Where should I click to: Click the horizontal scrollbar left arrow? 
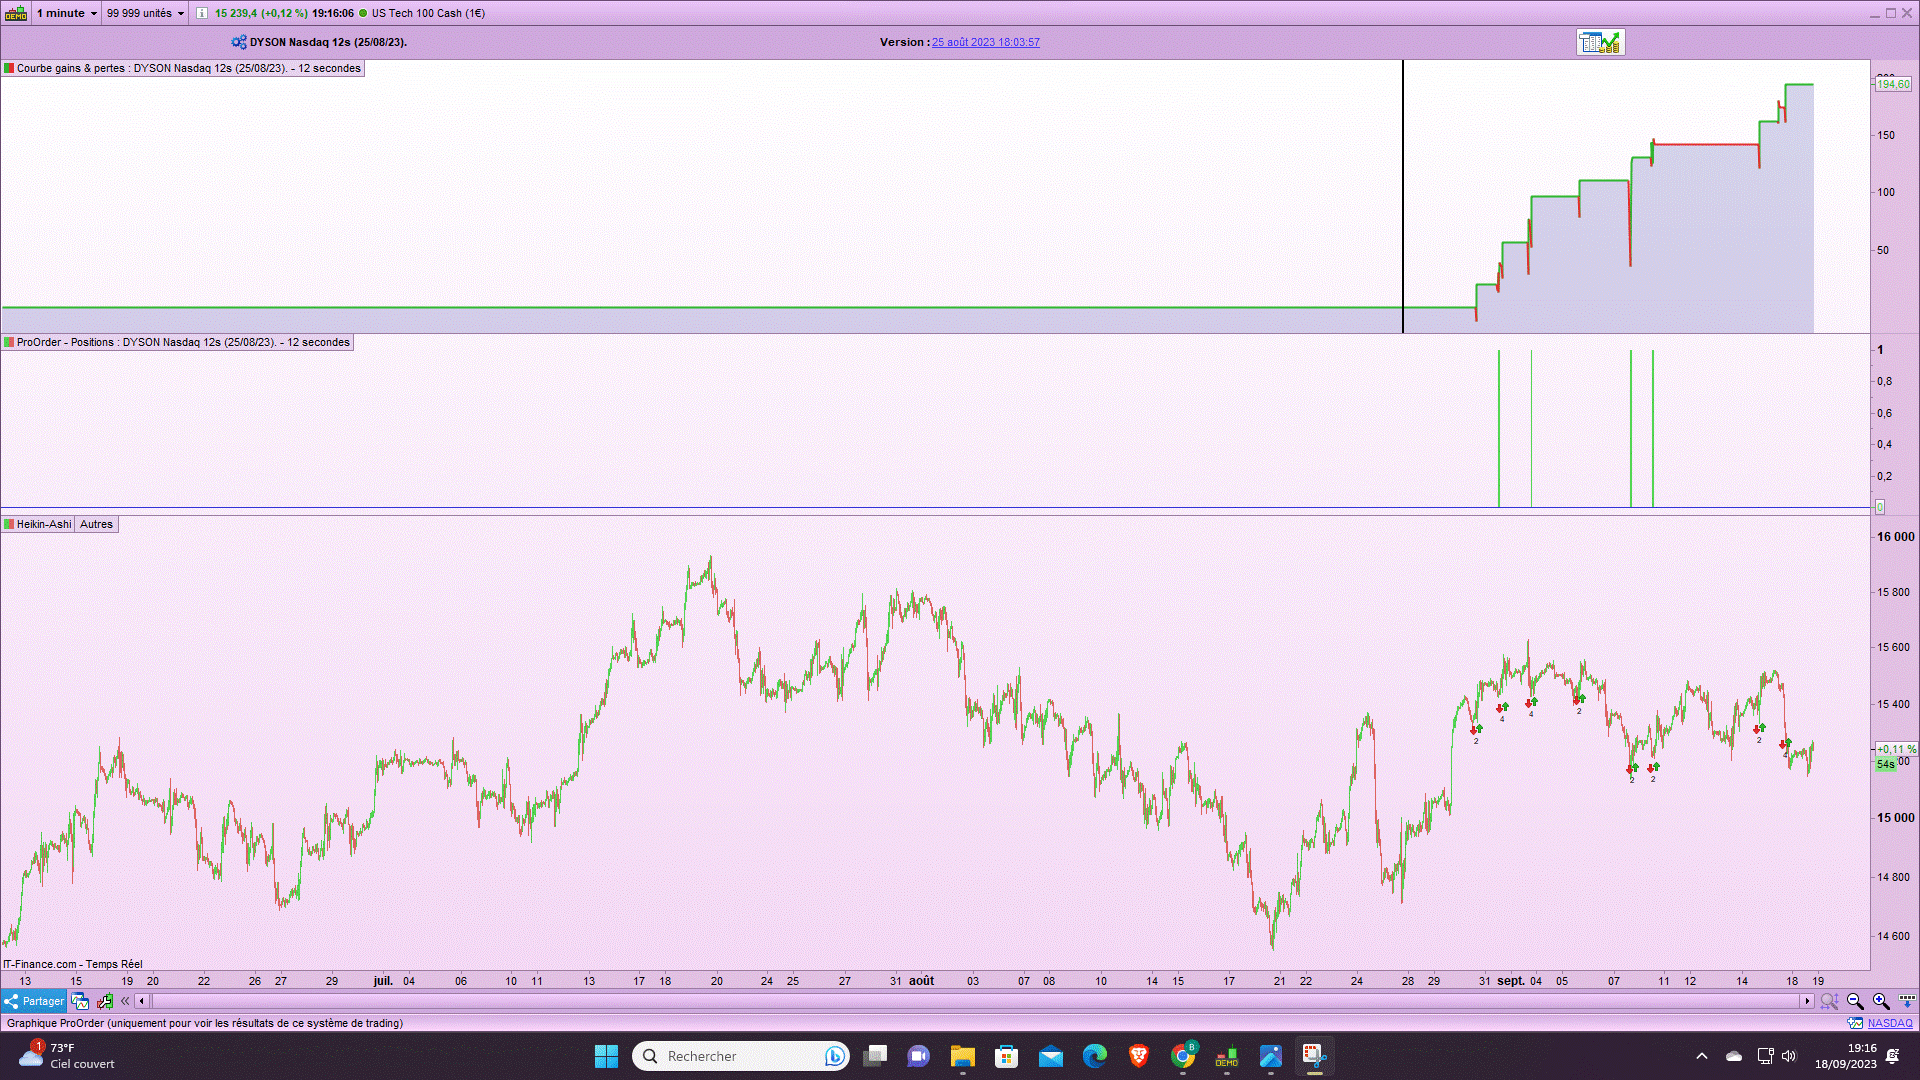pyautogui.click(x=142, y=1001)
